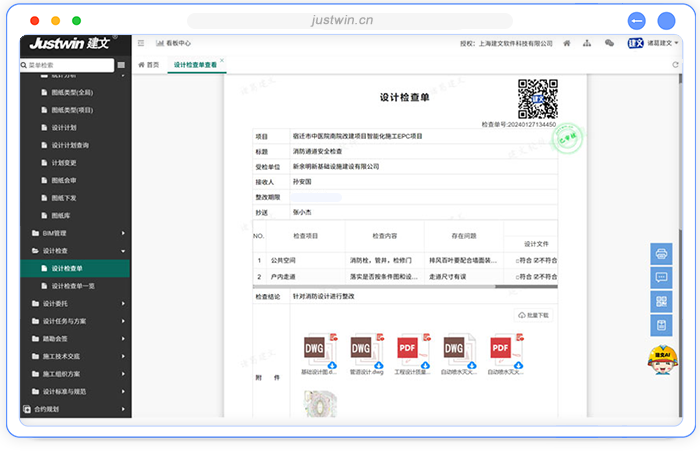This screenshot has height=454, width=700.
Task: Click the print icon in the right floating toolbar
Action: coord(661,253)
